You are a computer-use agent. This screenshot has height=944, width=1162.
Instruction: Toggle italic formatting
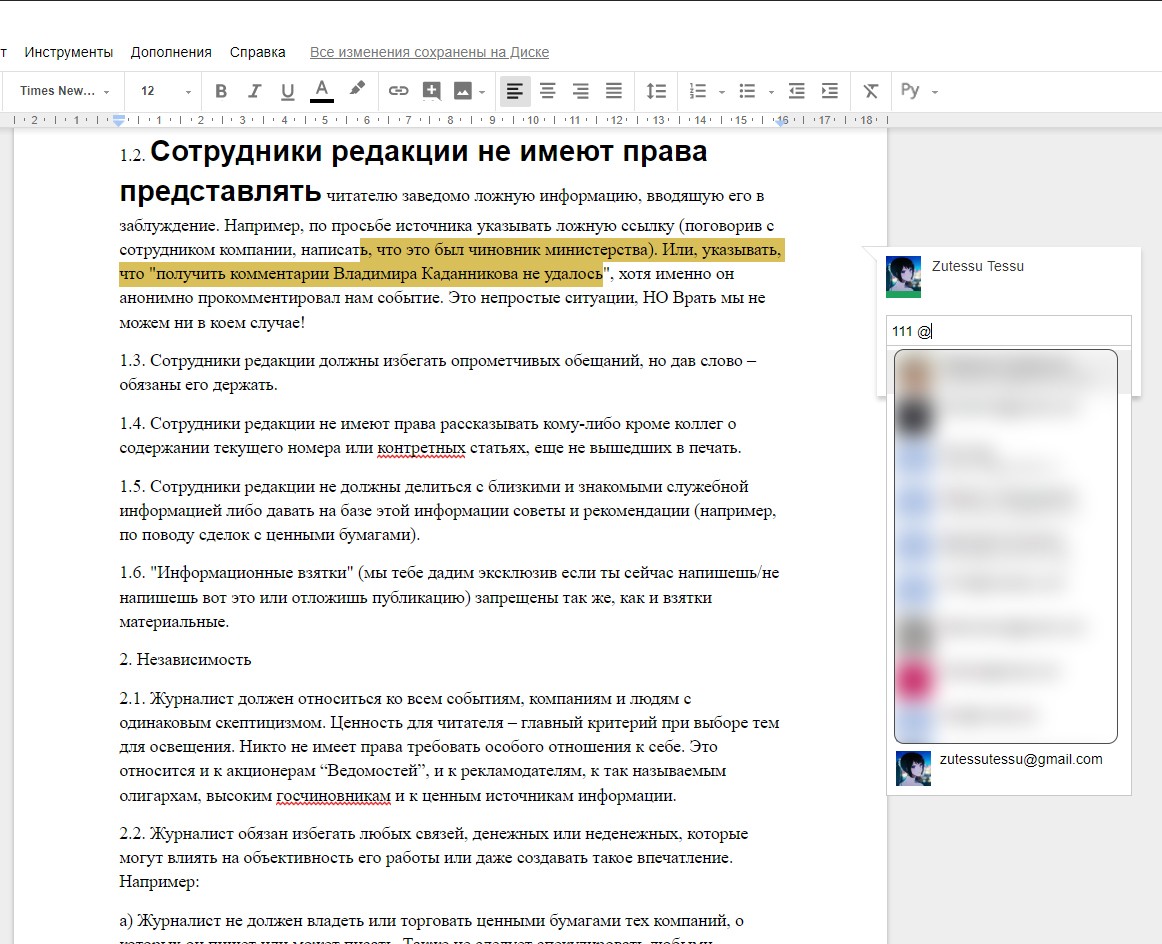[x=254, y=91]
